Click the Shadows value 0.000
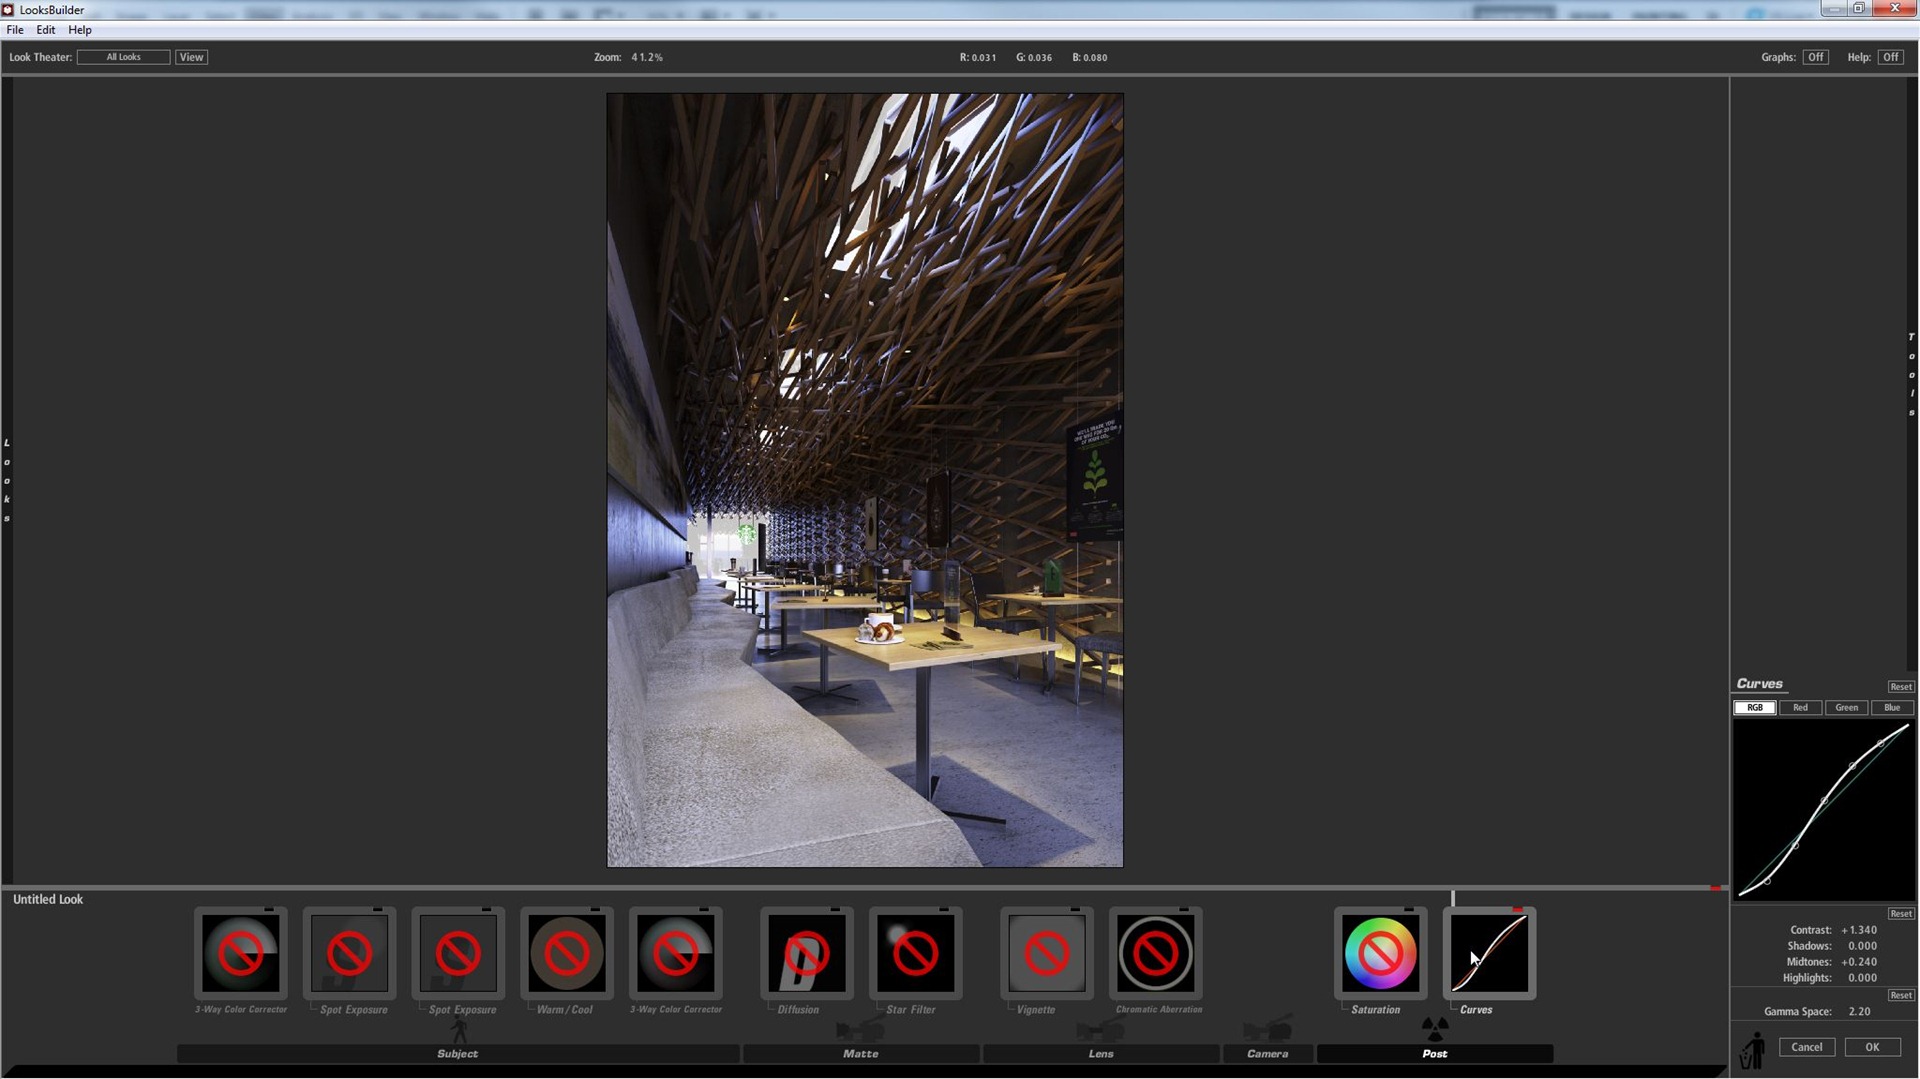This screenshot has height=1079, width=1920. pos(1862,946)
